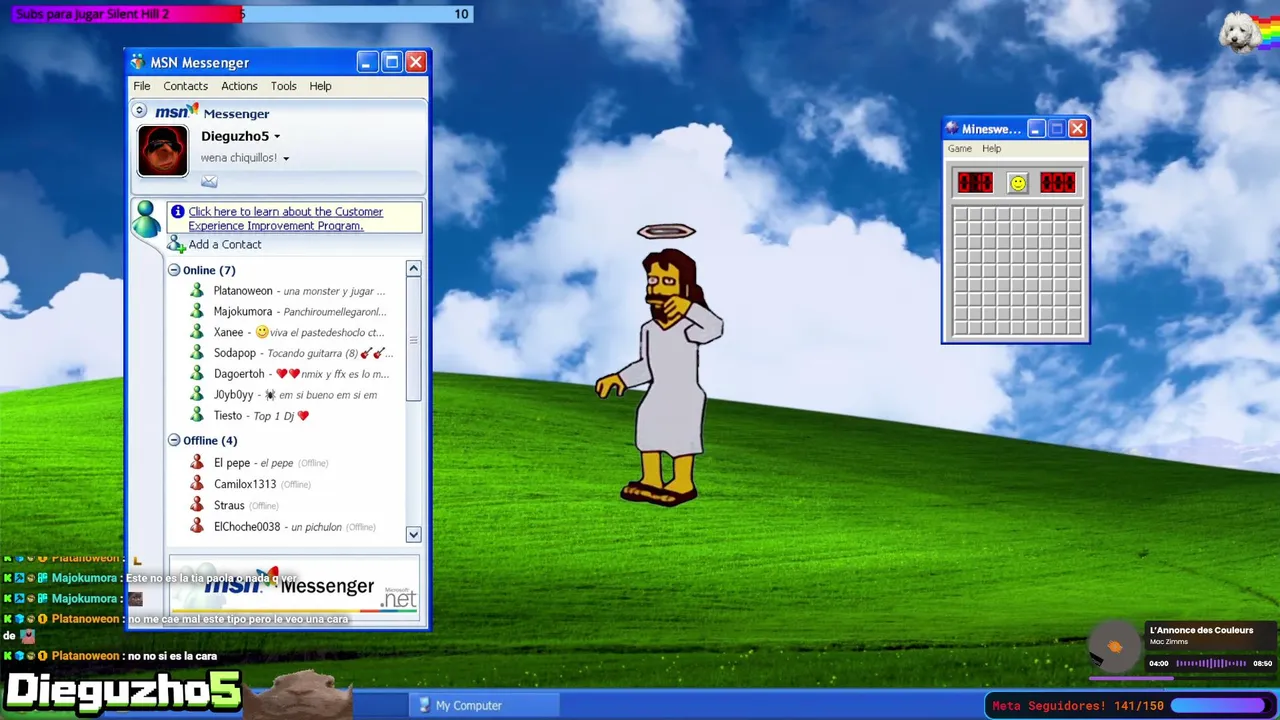The width and height of the screenshot is (1280, 720).
Task: Click the Meta Seguidores progress bar
Action: pos(1217,706)
